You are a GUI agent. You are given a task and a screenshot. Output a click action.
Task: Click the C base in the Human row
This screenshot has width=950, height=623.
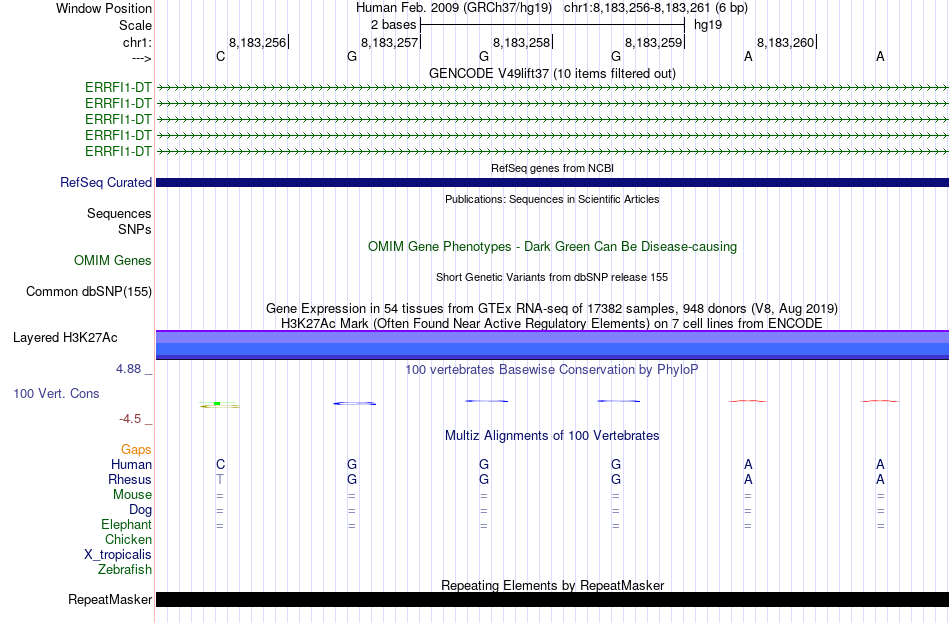tap(220, 464)
